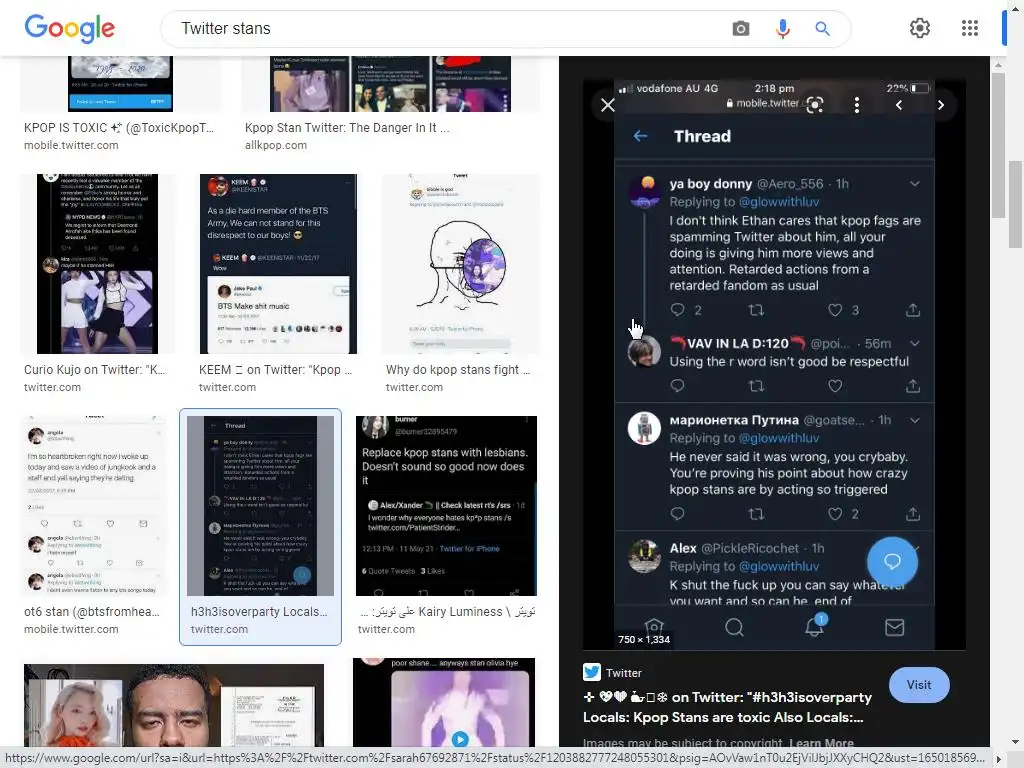Share the ya boy donny tweet

point(913,310)
